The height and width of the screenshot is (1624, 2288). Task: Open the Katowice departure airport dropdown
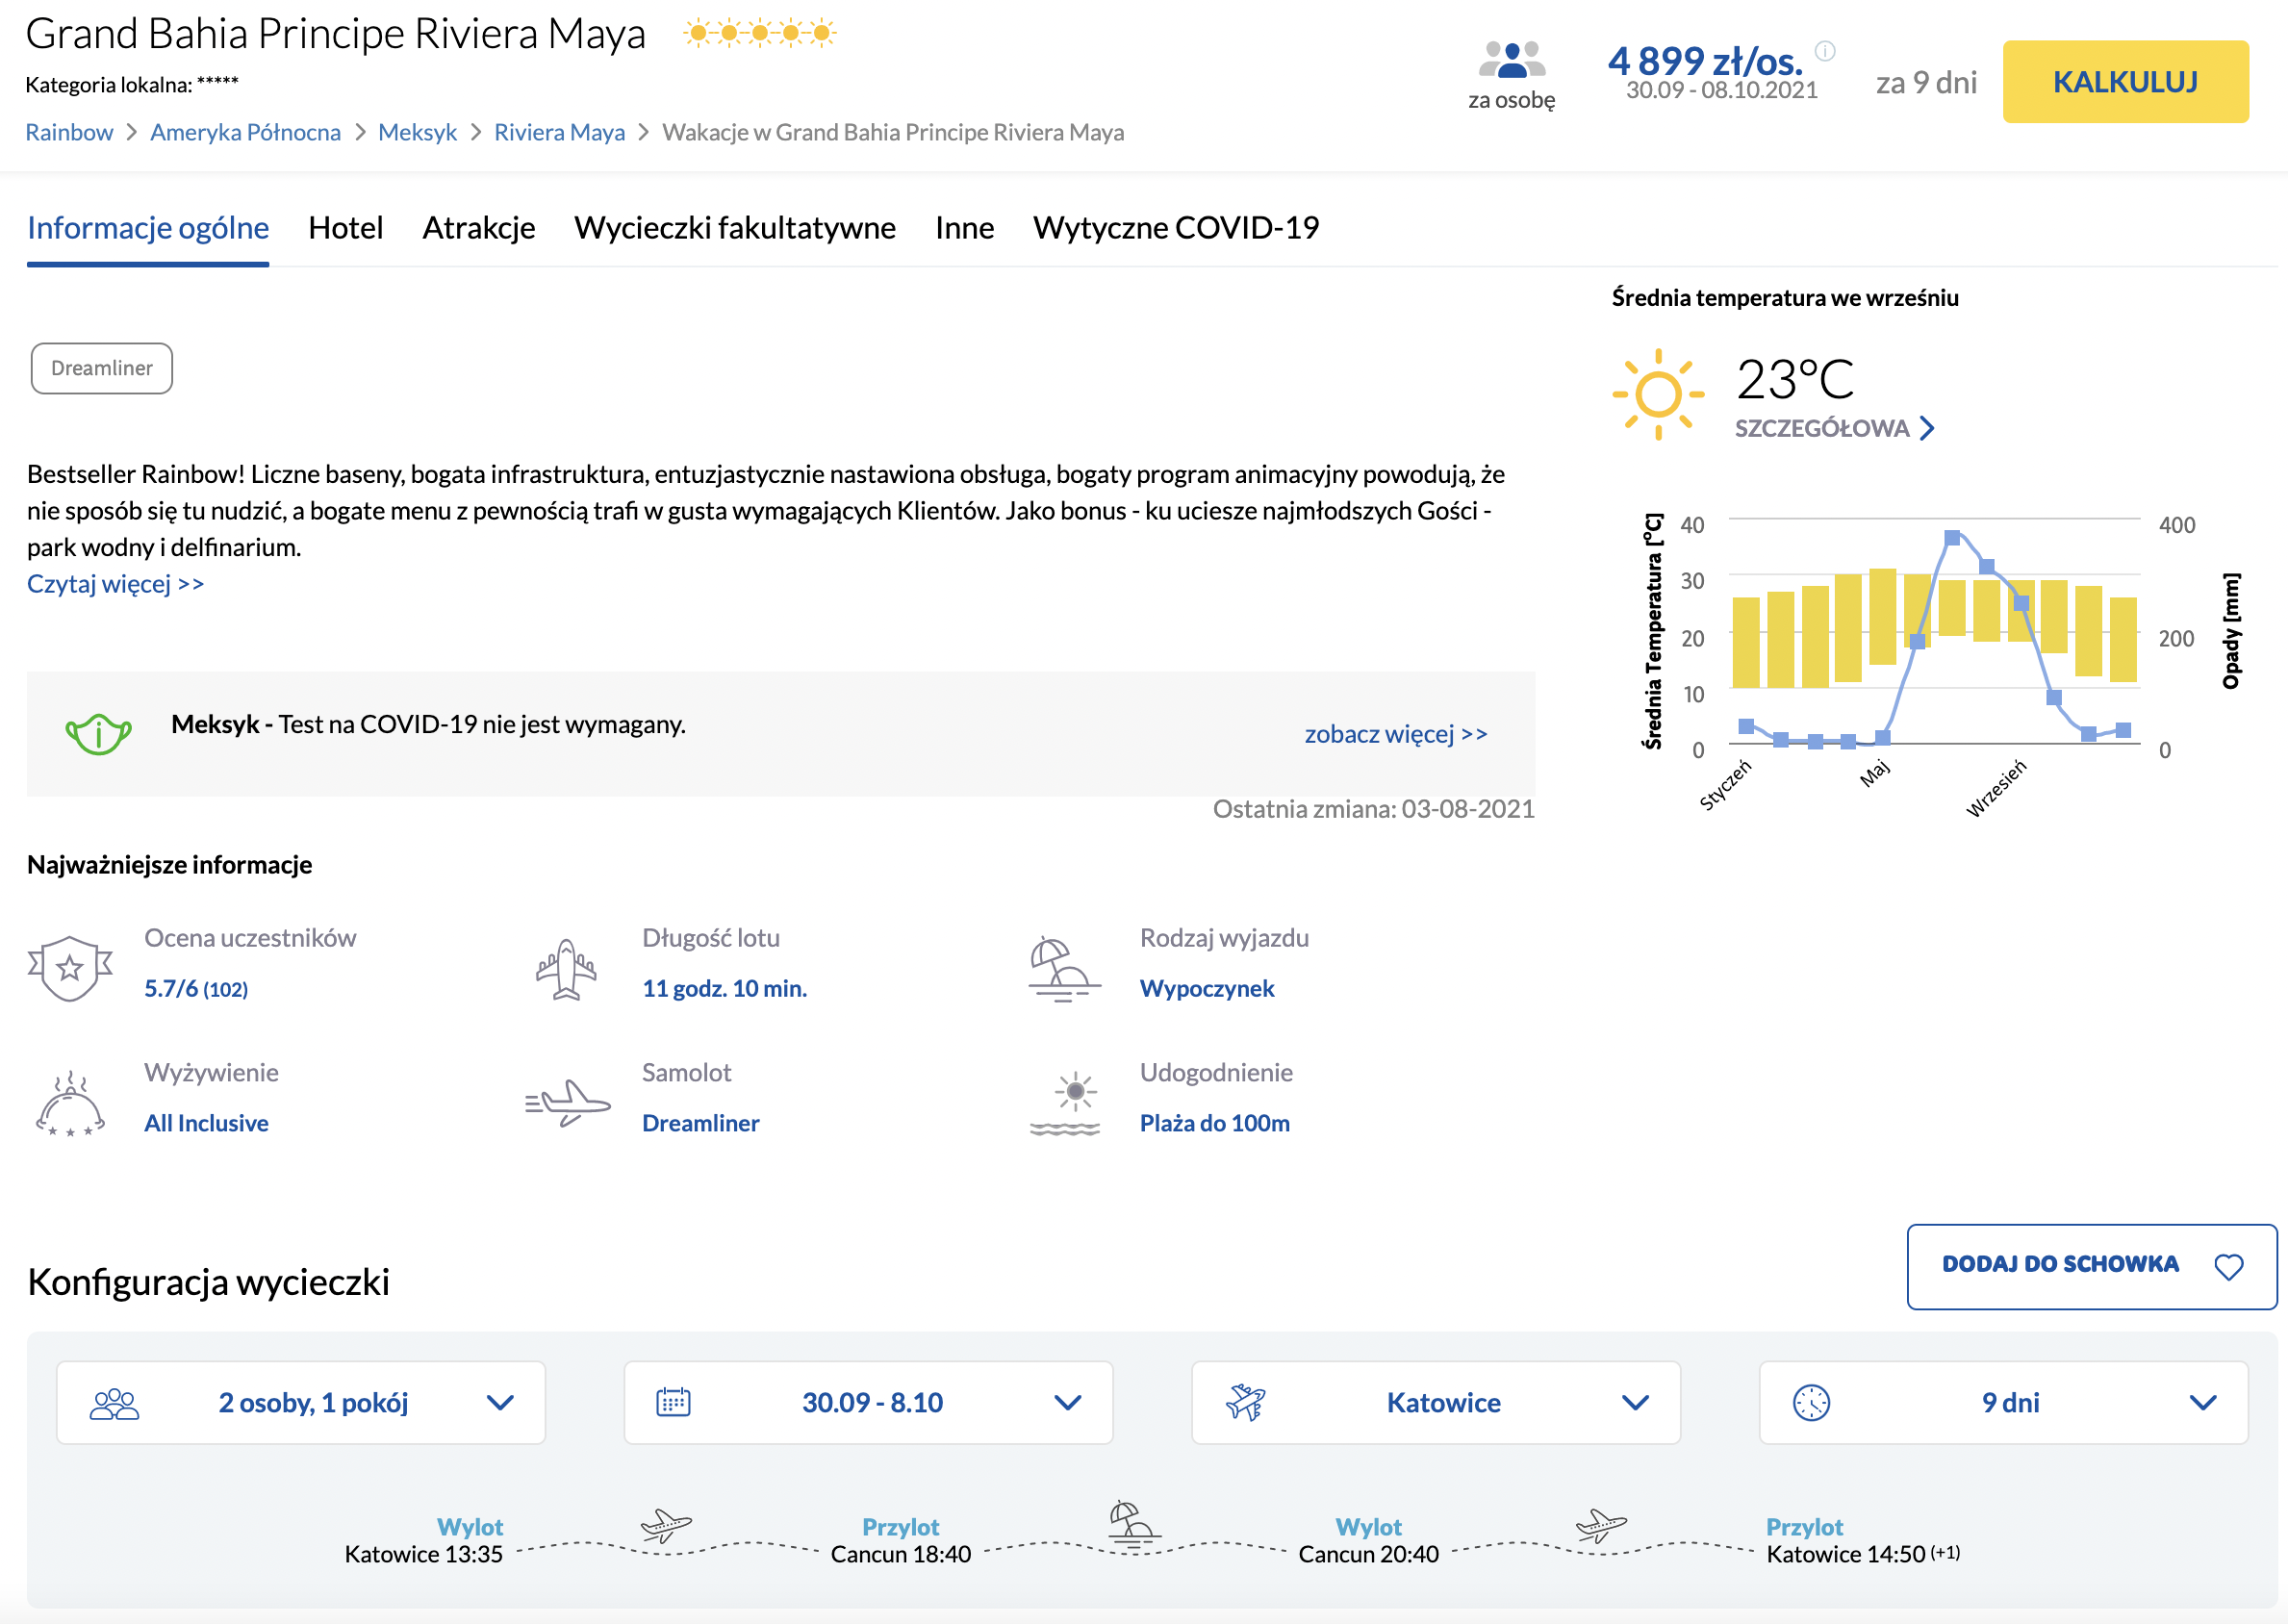tap(1436, 1402)
